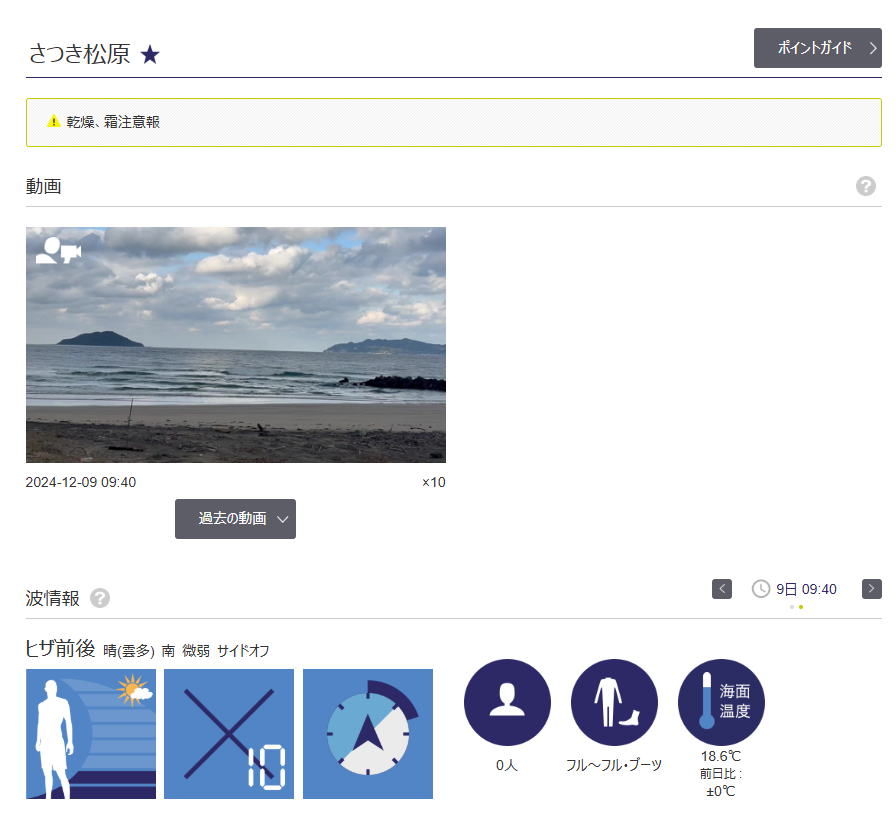The image size is (896, 828).
Task: Select the wave size person tile
Action: click(91, 734)
